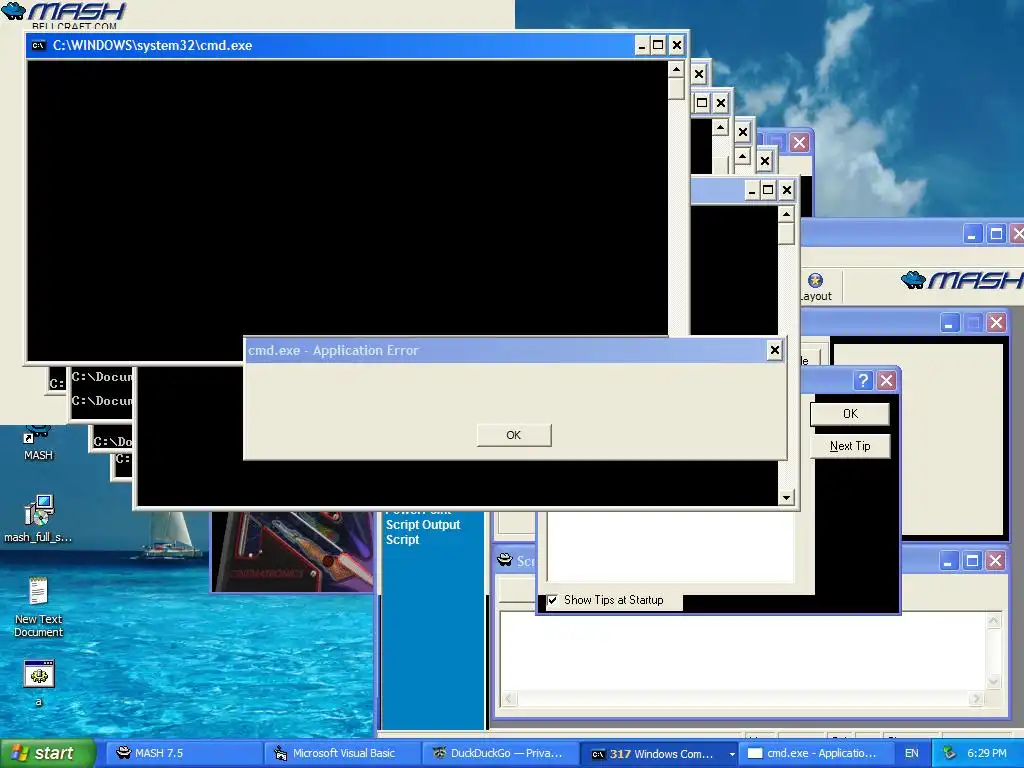Maximize the C:\WINDOWS\system32\cmd.exe window
The width and height of the screenshot is (1024, 768).
click(658, 45)
